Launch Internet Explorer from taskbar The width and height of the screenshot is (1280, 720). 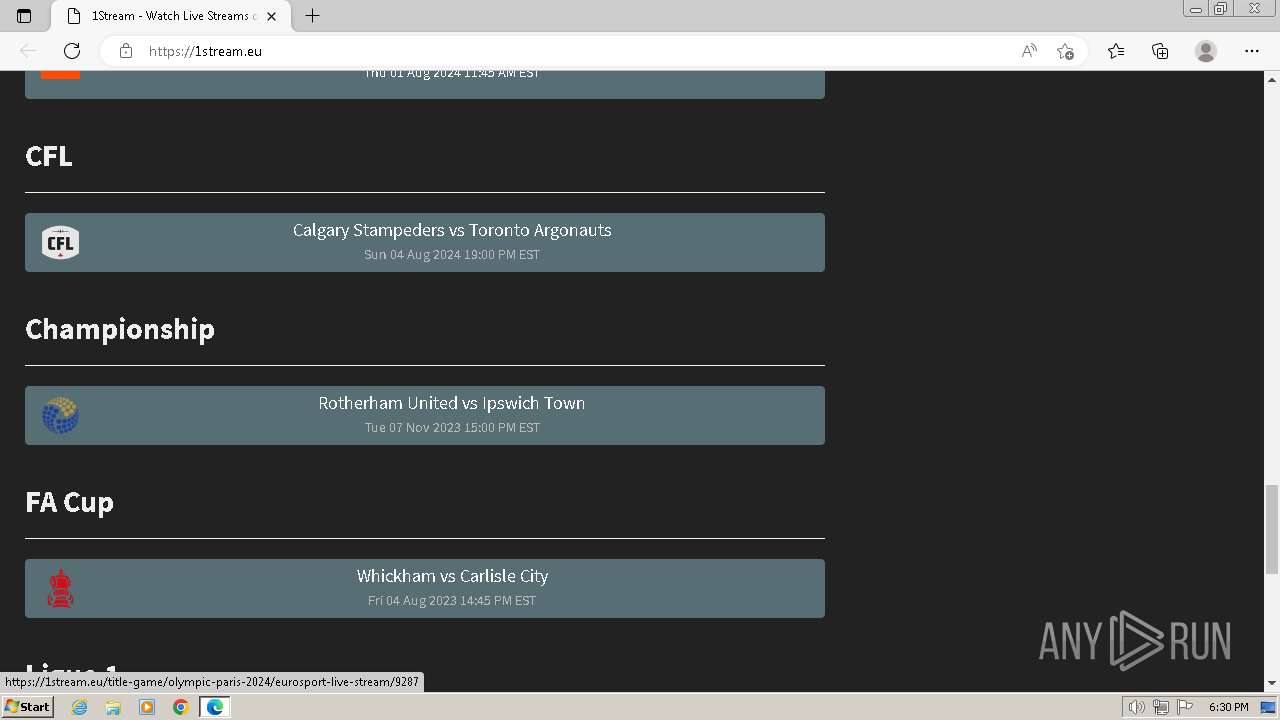pyautogui.click(x=80, y=707)
